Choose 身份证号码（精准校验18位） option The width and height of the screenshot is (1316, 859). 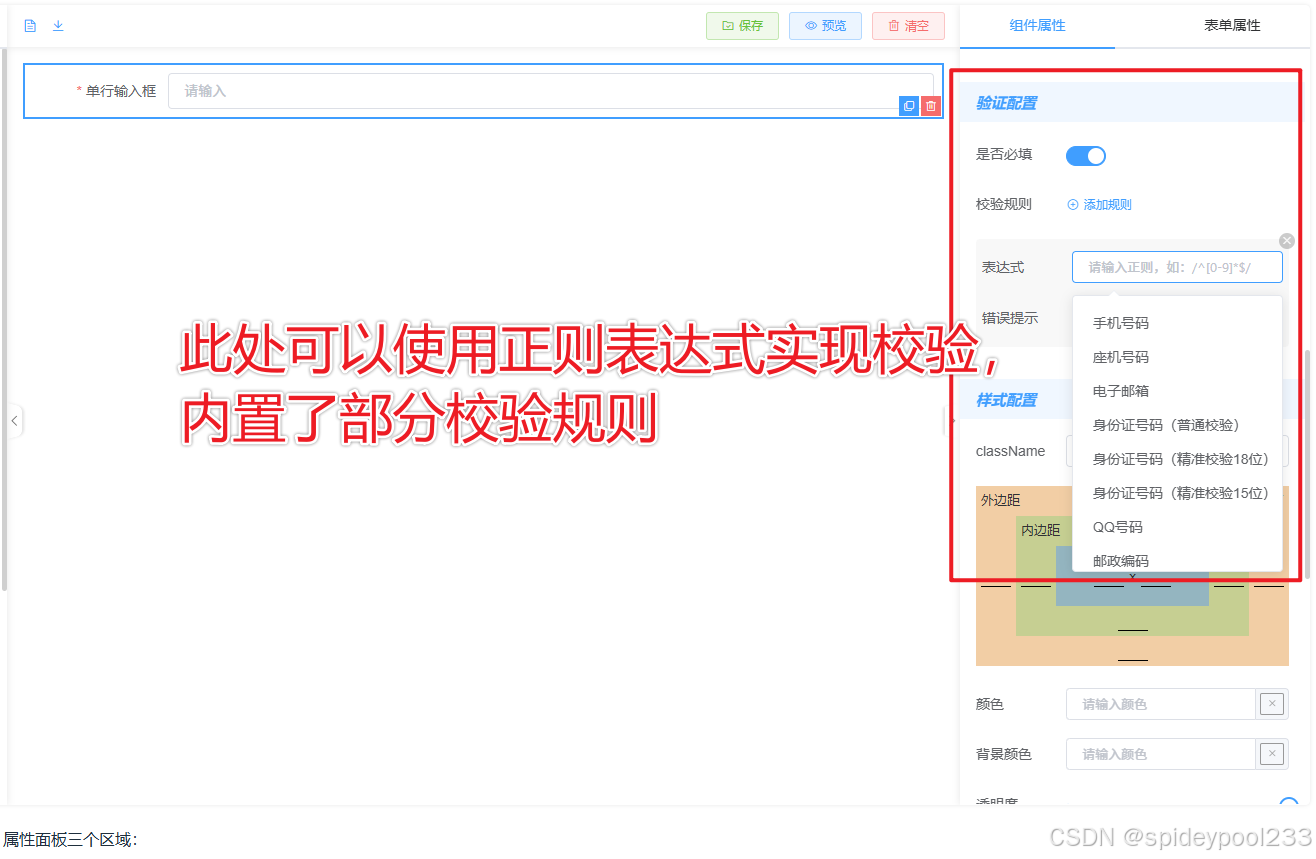click(1177, 459)
